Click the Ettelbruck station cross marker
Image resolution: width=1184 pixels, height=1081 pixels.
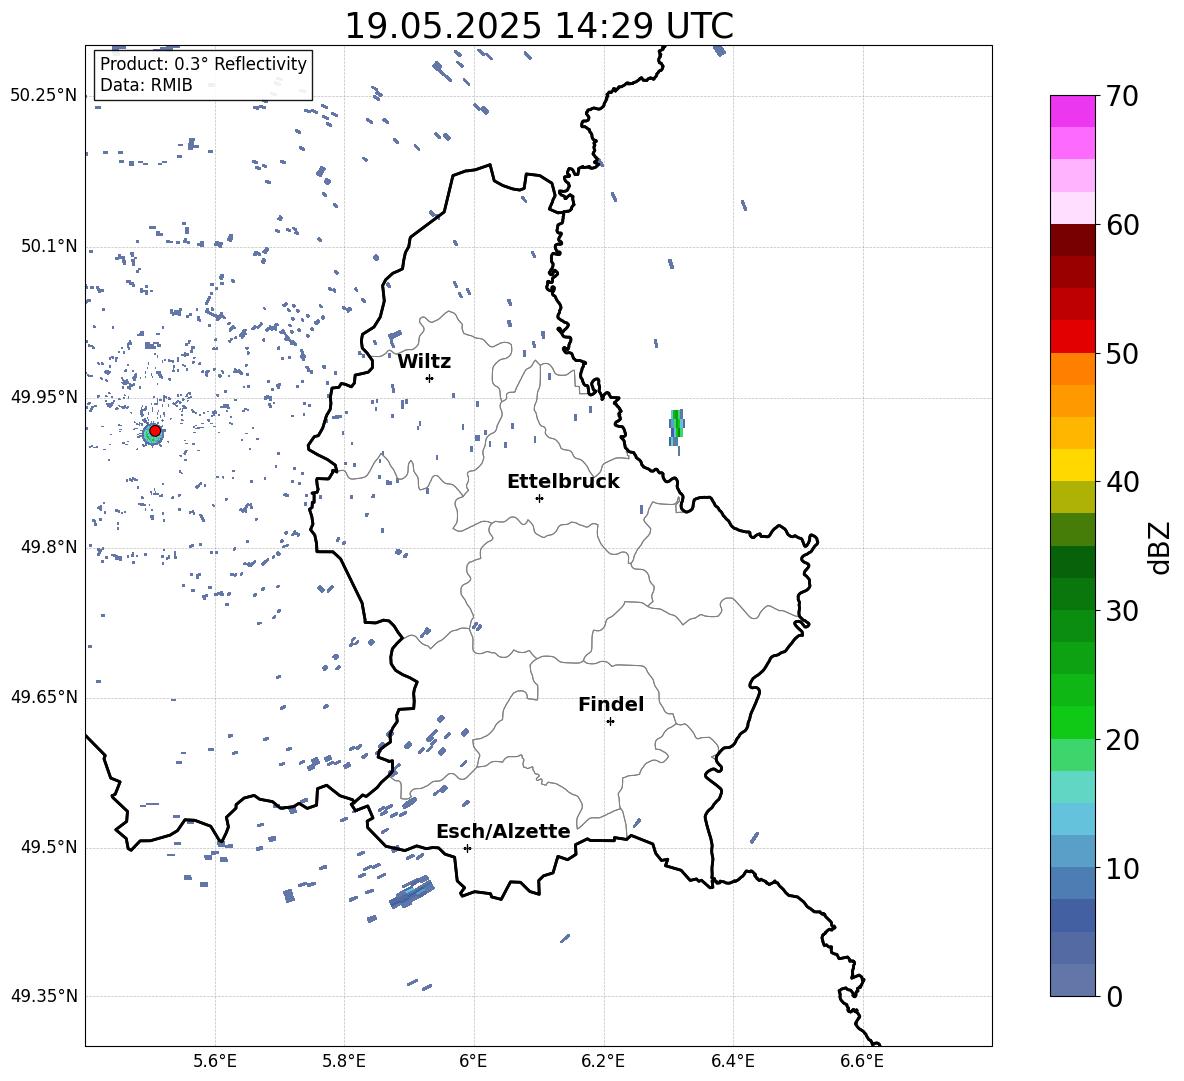point(539,498)
